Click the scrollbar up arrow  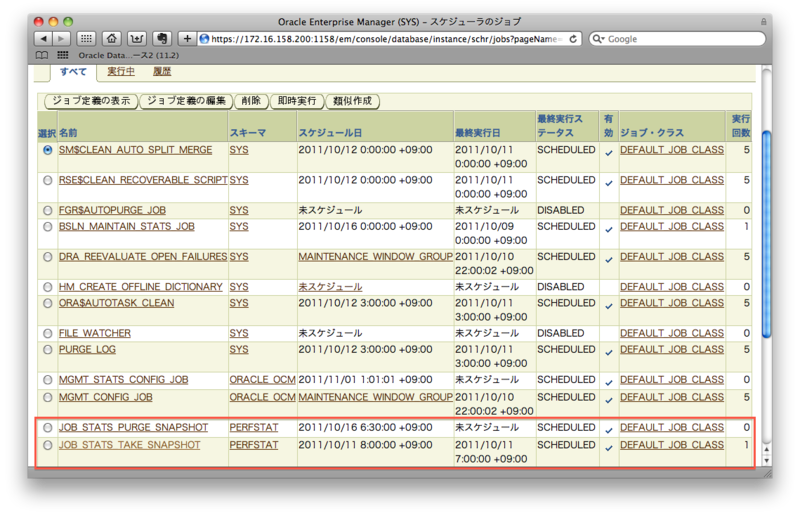766,450
